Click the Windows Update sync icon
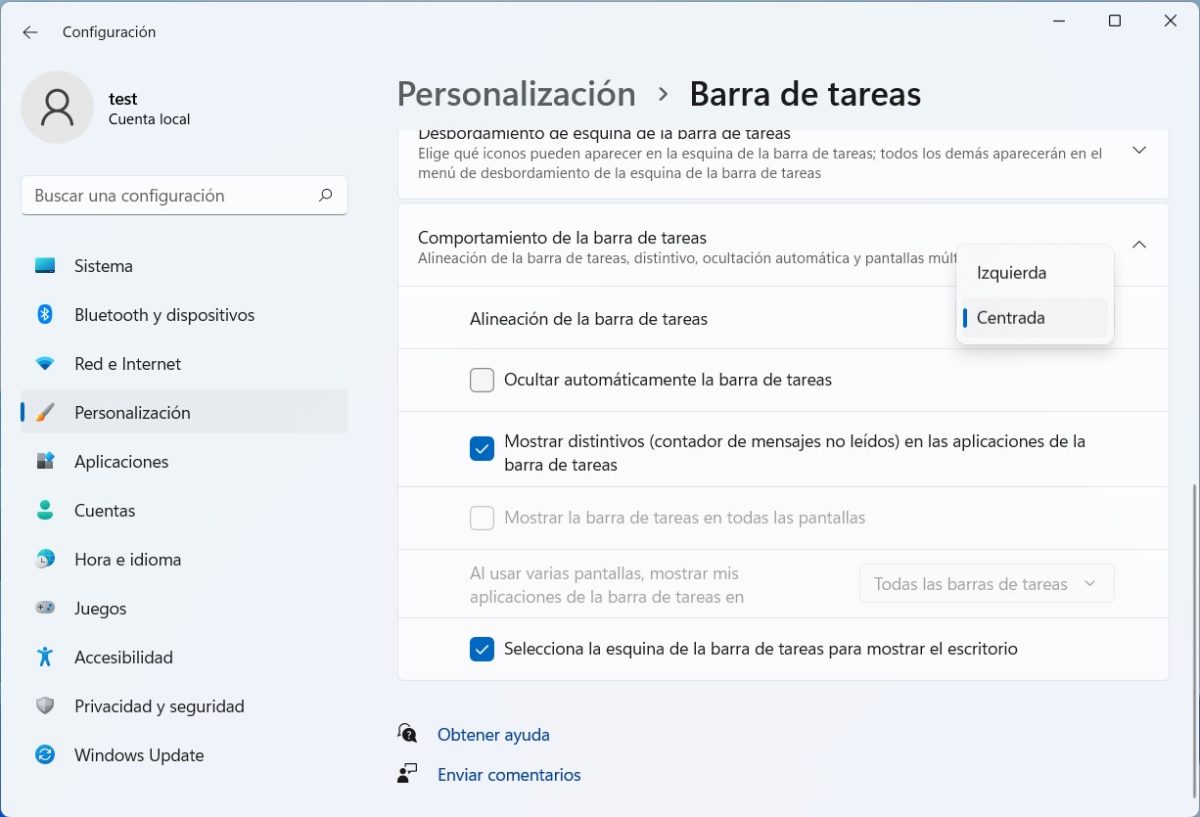 pos(45,755)
